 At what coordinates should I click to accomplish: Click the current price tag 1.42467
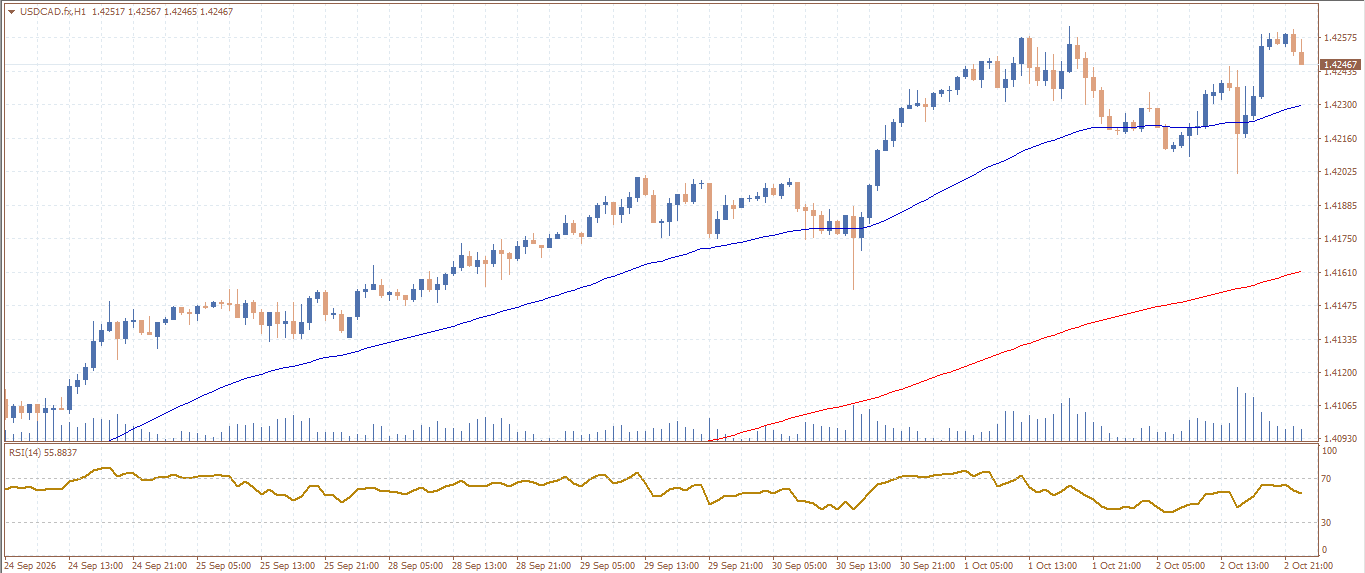pyautogui.click(x=1340, y=64)
